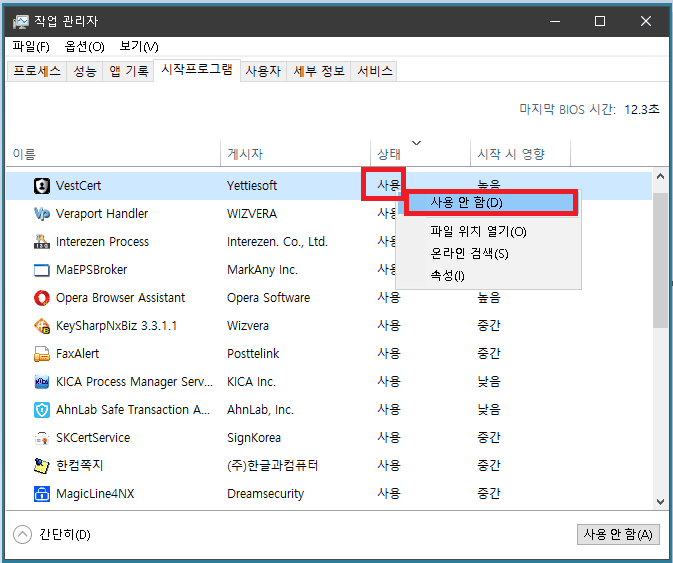Screen dimensions: 673x563
Task: Click the KICA Process Manager icon
Action: pyautogui.click(x=42, y=382)
